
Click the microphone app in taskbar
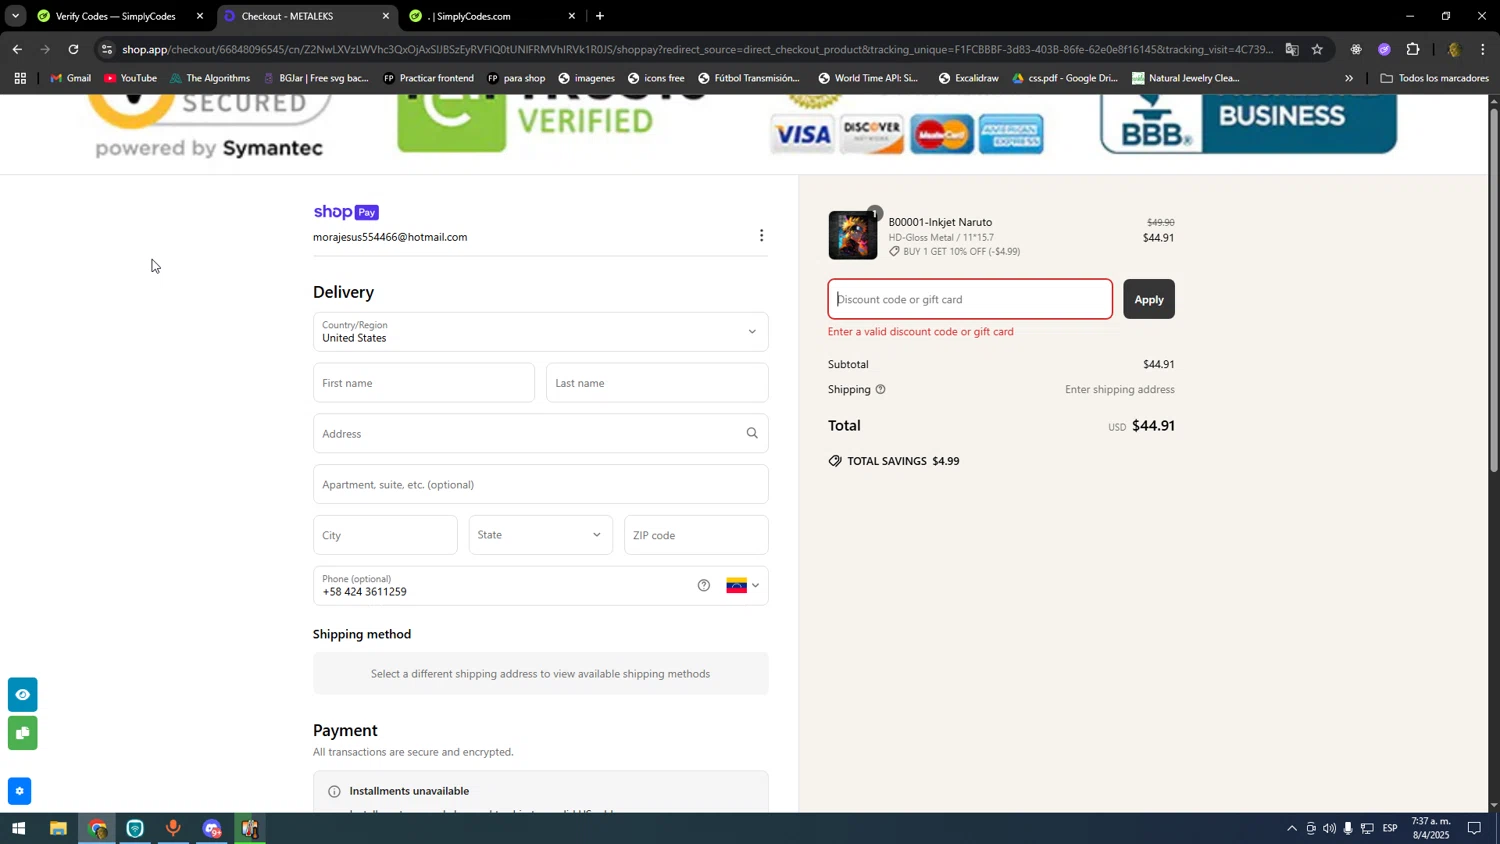tap(173, 828)
